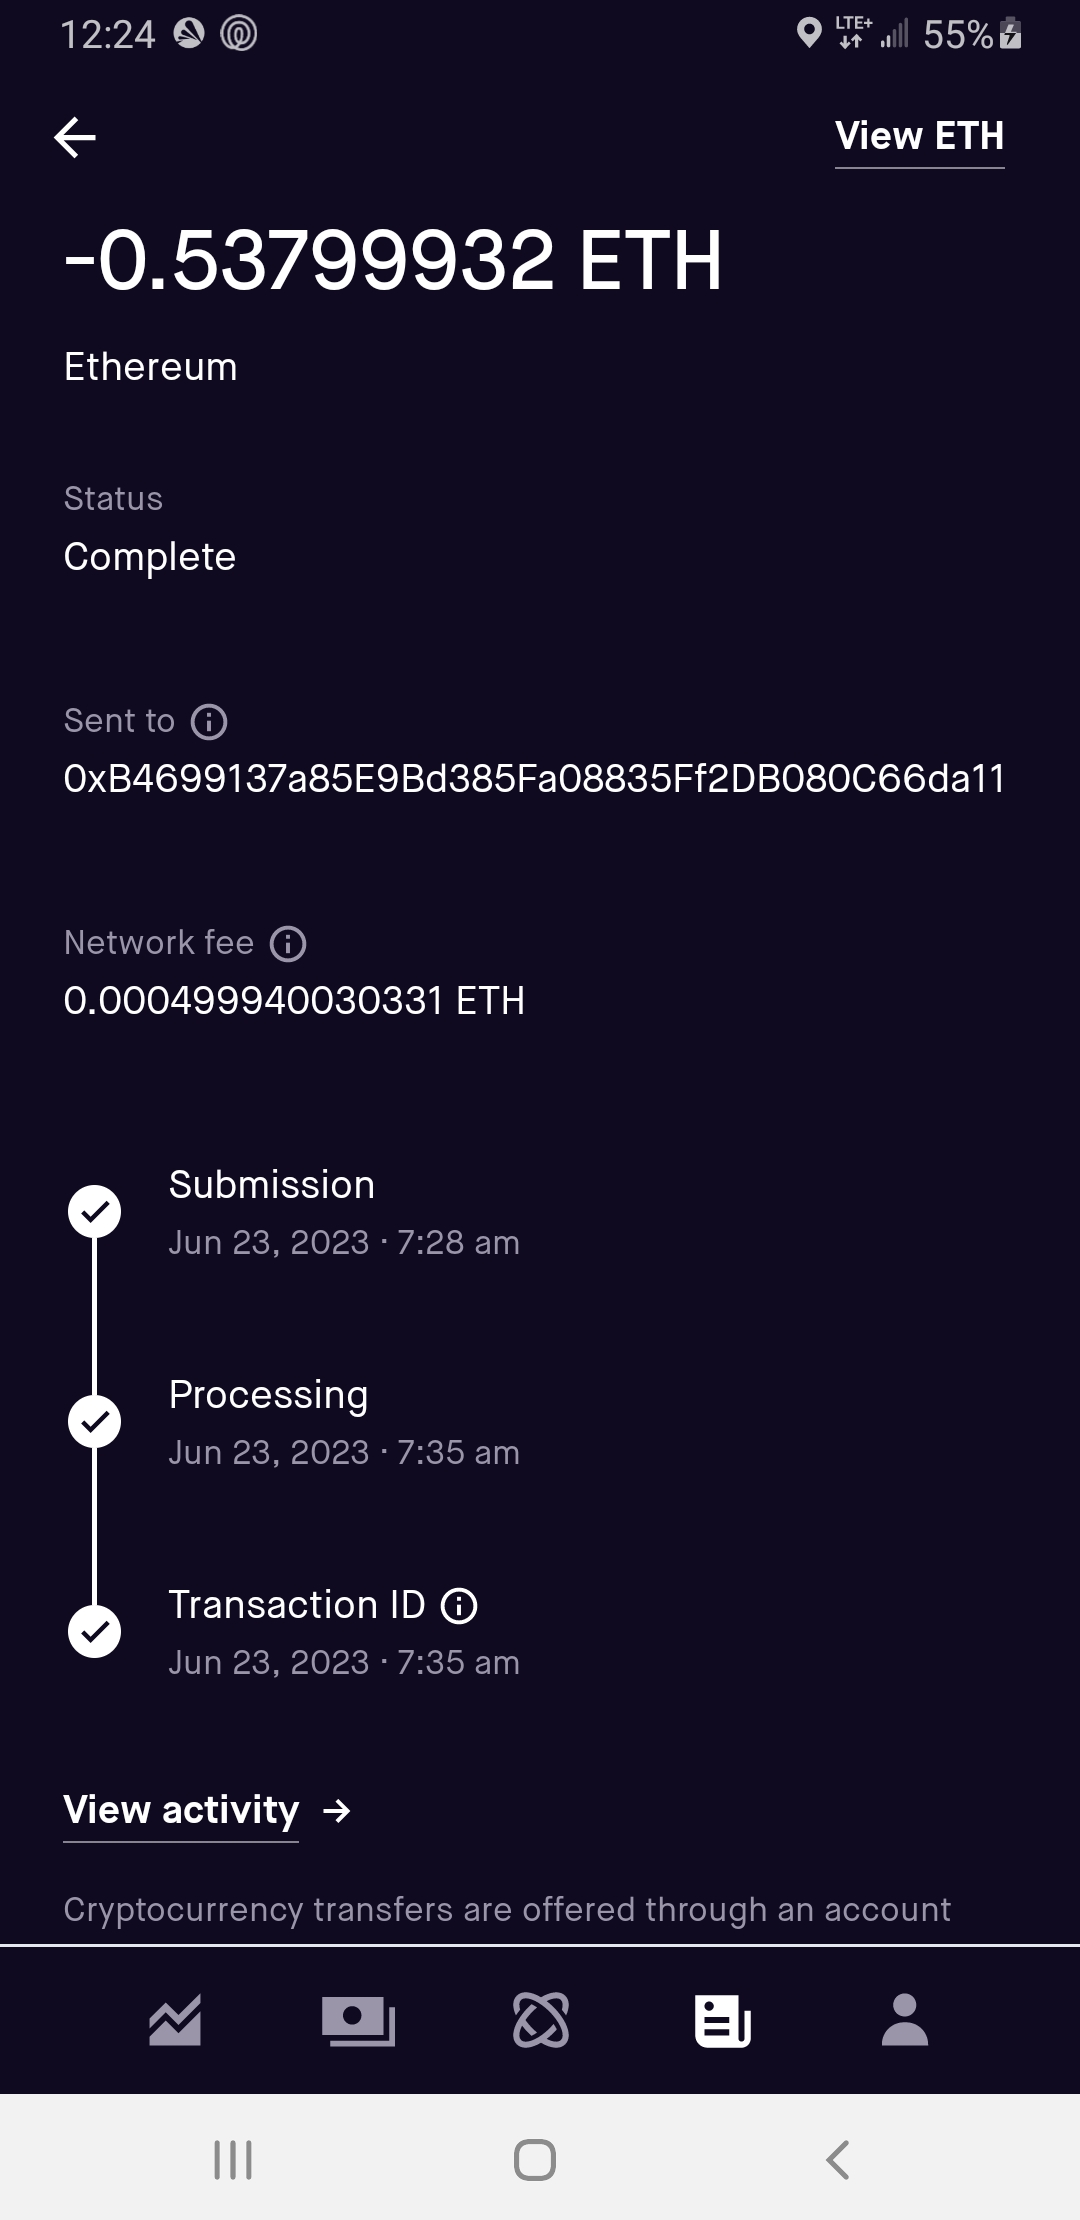Viewport: 1080px width, 2220px height.
Task: Open the account profile tab
Action: coord(905,2020)
